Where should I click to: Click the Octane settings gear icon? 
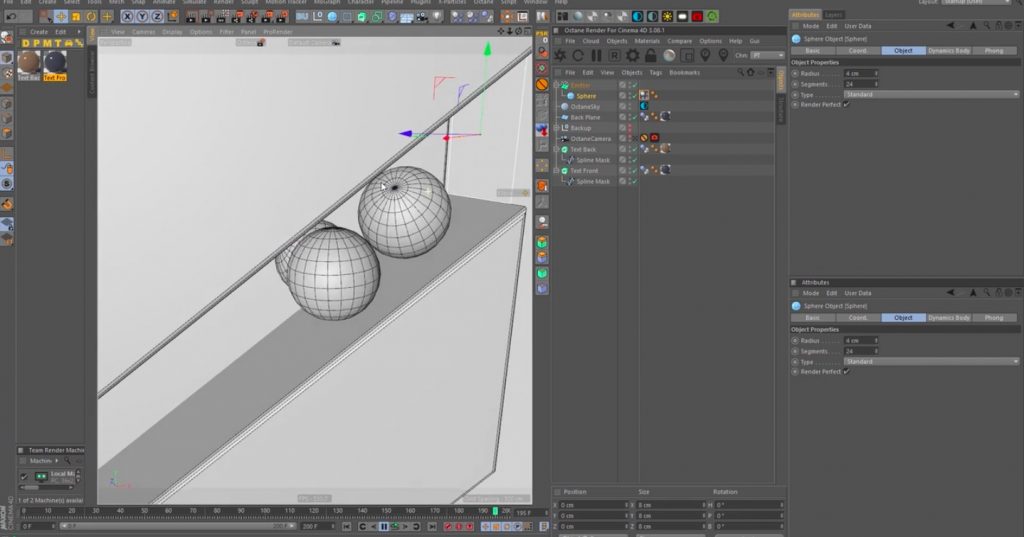(x=632, y=55)
